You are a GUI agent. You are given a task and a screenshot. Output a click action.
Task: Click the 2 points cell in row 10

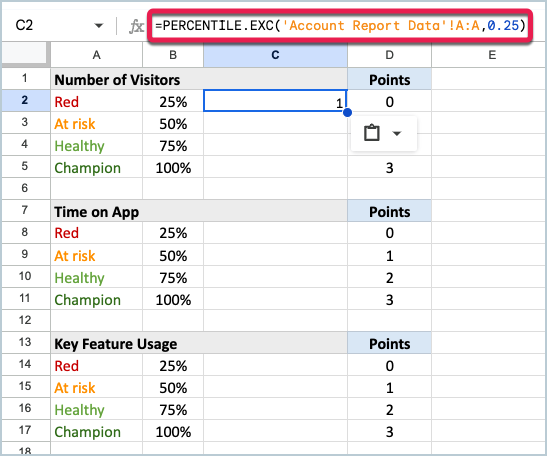(389, 278)
